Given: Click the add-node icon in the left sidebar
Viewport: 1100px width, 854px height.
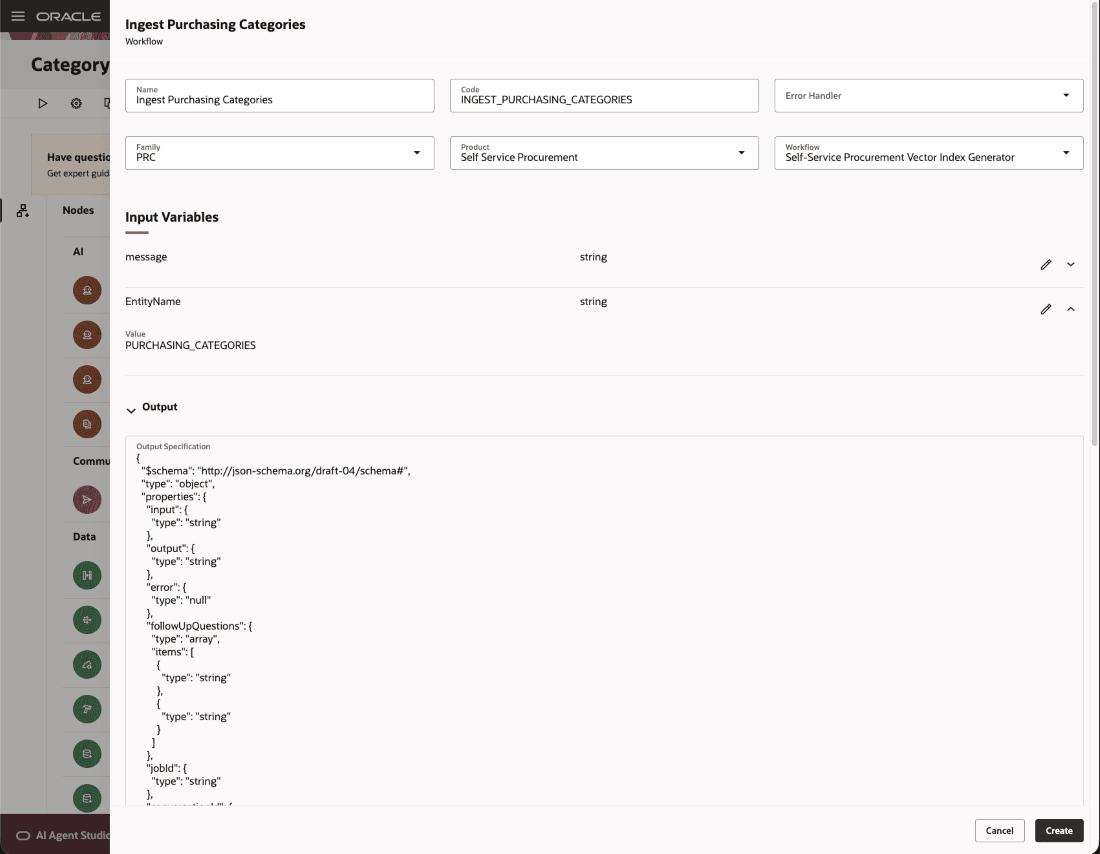Looking at the screenshot, I should pyautogui.click(x=22, y=211).
